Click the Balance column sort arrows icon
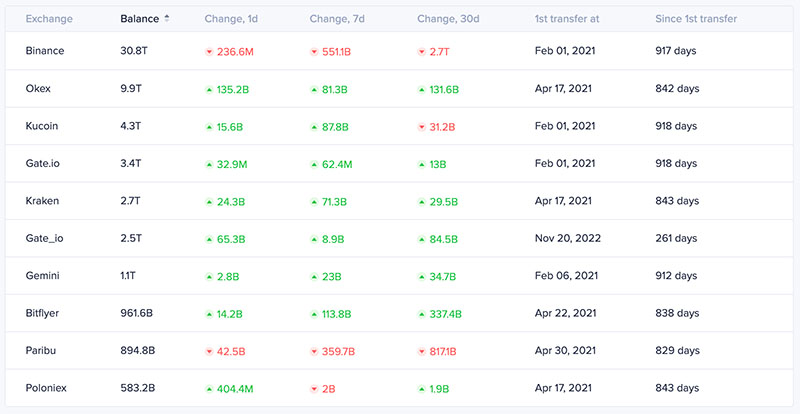Image resolution: width=800 pixels, height=414 pixels. pos(166,19)
